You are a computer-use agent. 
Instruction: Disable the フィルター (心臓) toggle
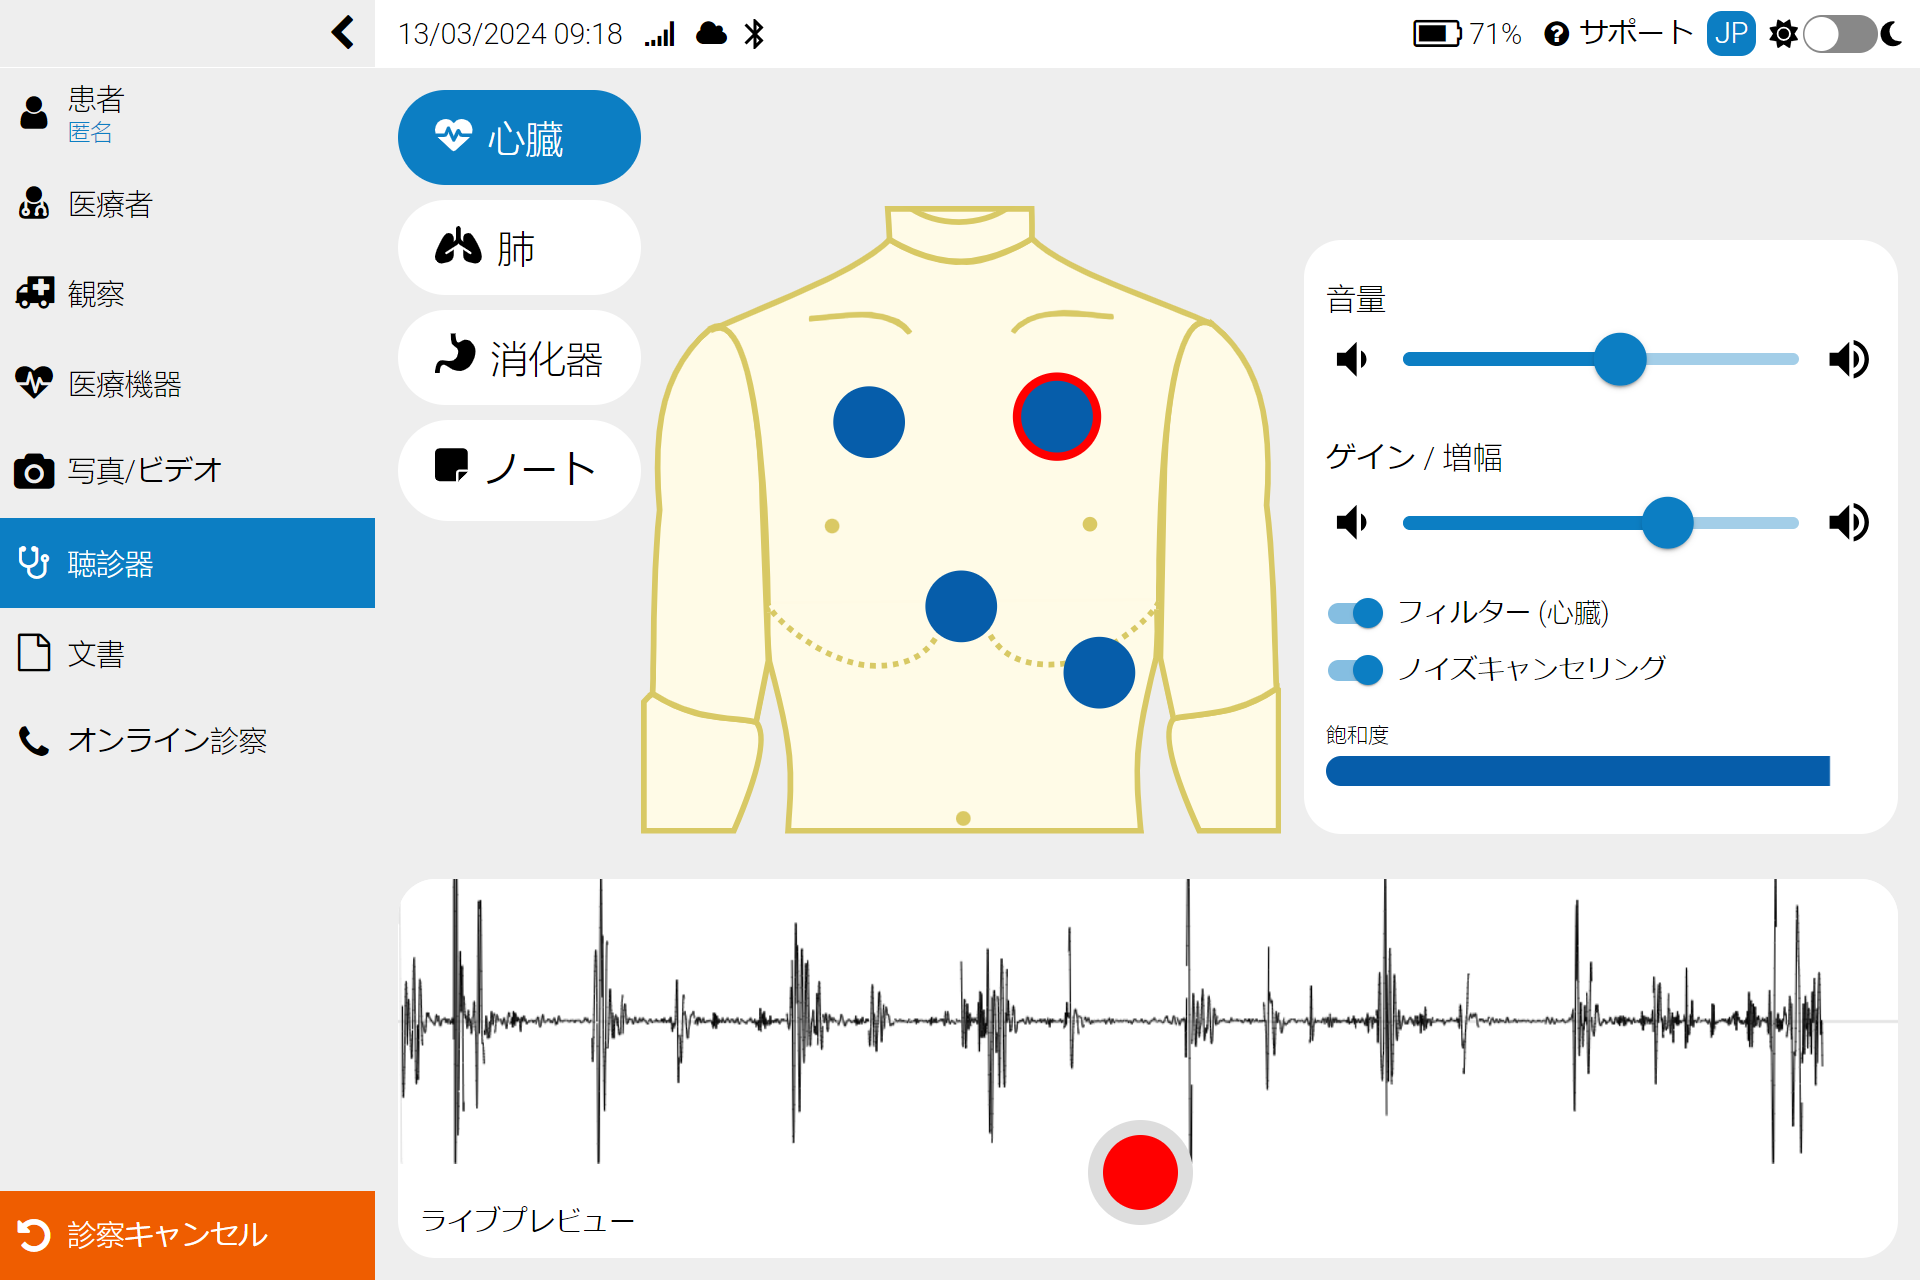(1355, 613)
